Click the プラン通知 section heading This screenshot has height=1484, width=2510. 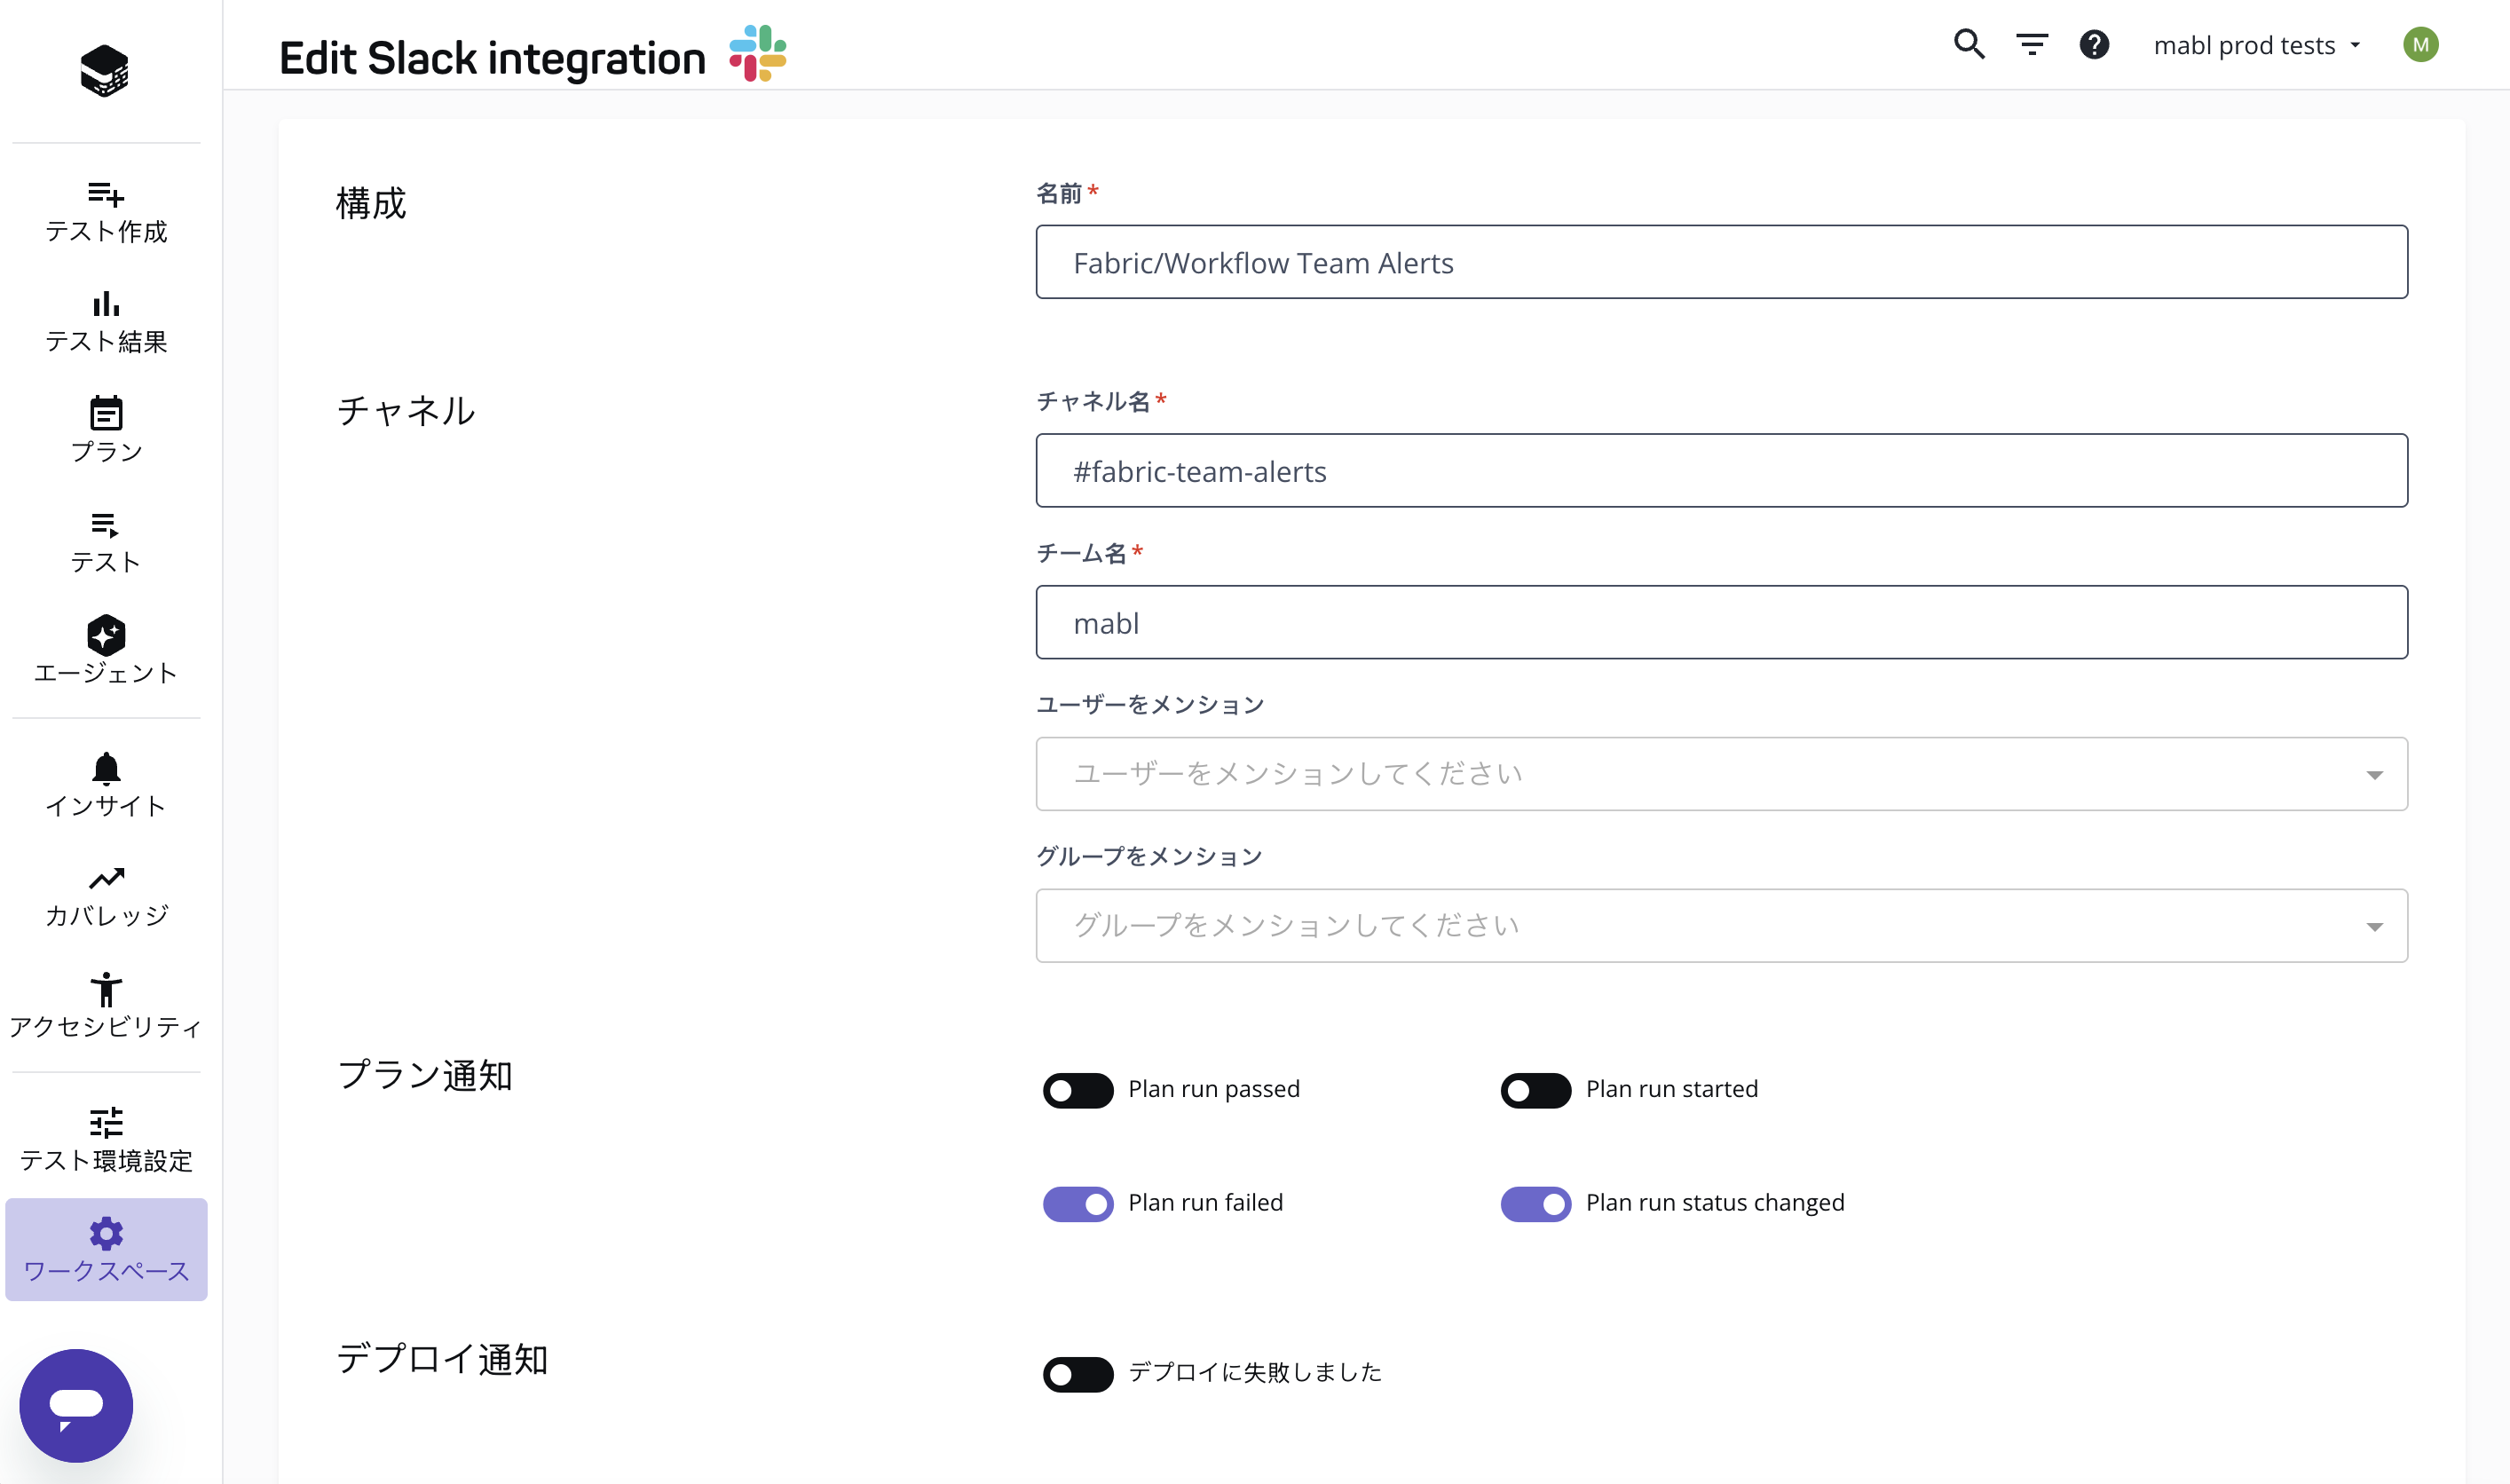[x=425, y=1075]
